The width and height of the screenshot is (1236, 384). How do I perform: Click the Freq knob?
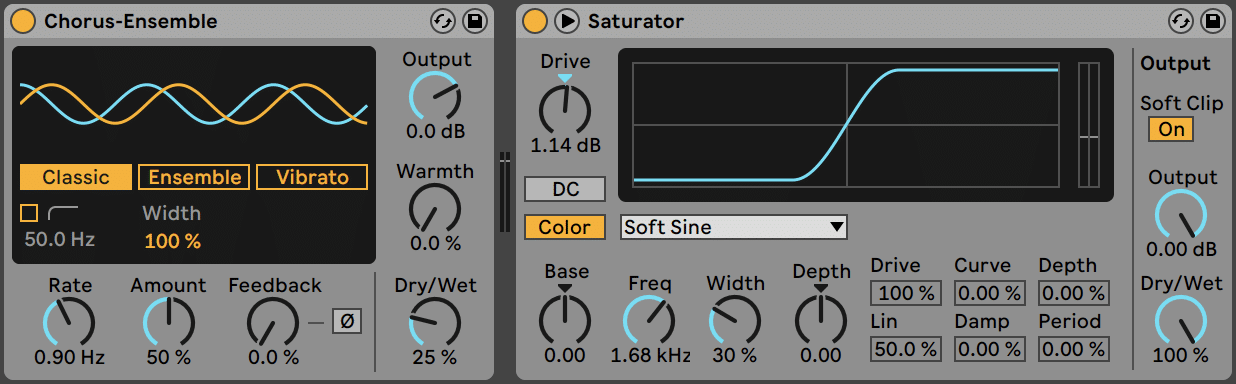pyautogui.click(x=650, y=321)
